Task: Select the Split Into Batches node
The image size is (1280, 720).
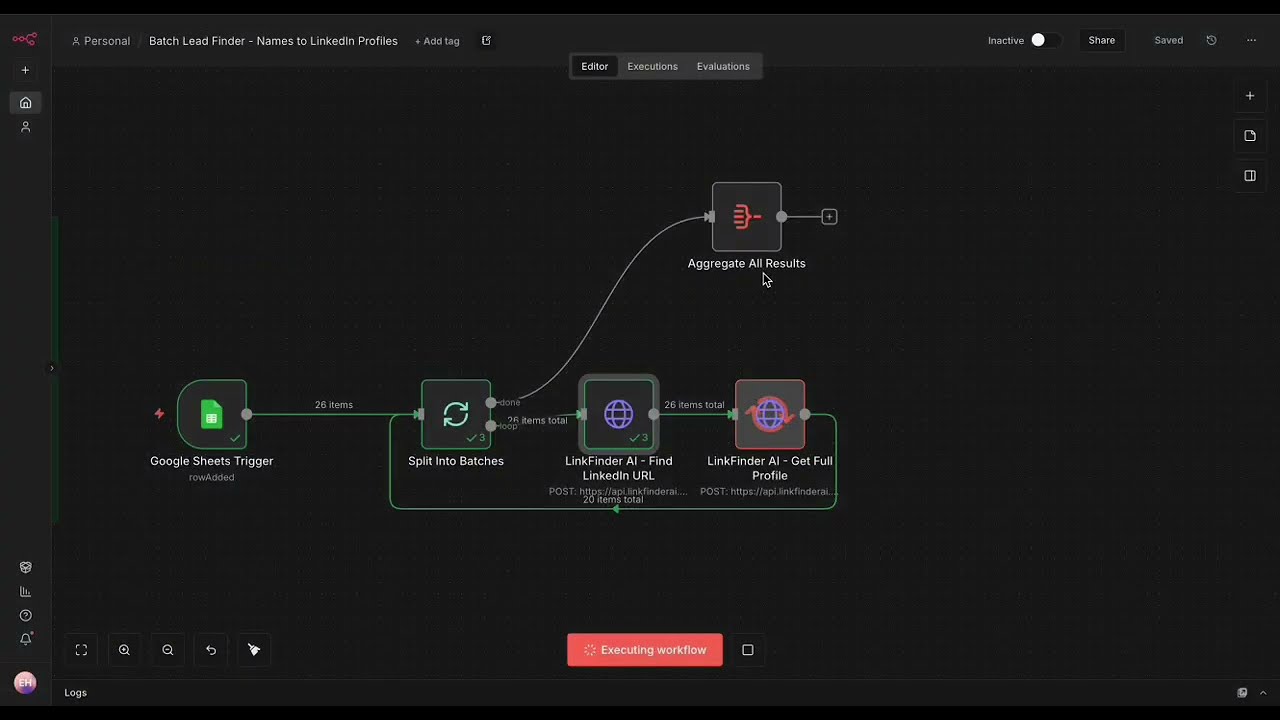Action: [x=456, y=414]
